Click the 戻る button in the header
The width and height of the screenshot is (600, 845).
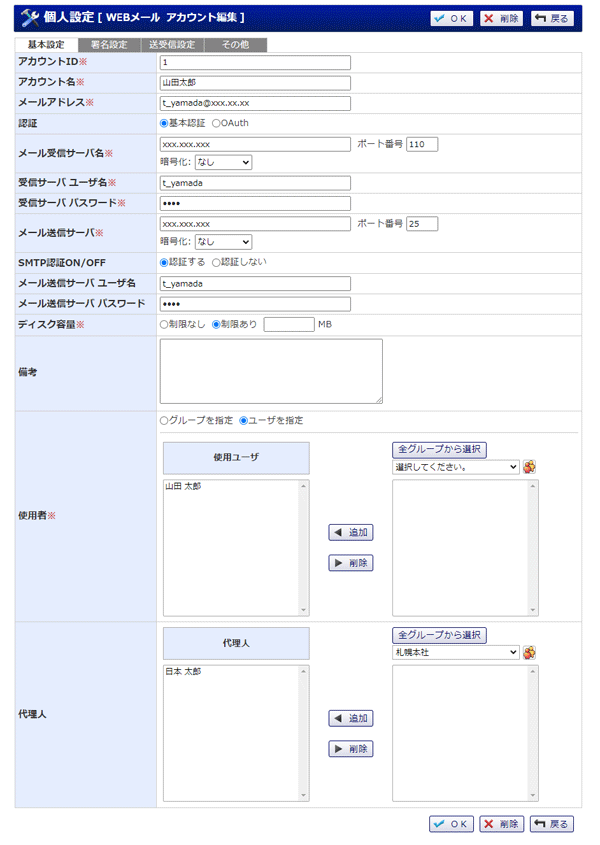(x=552, y=18)
